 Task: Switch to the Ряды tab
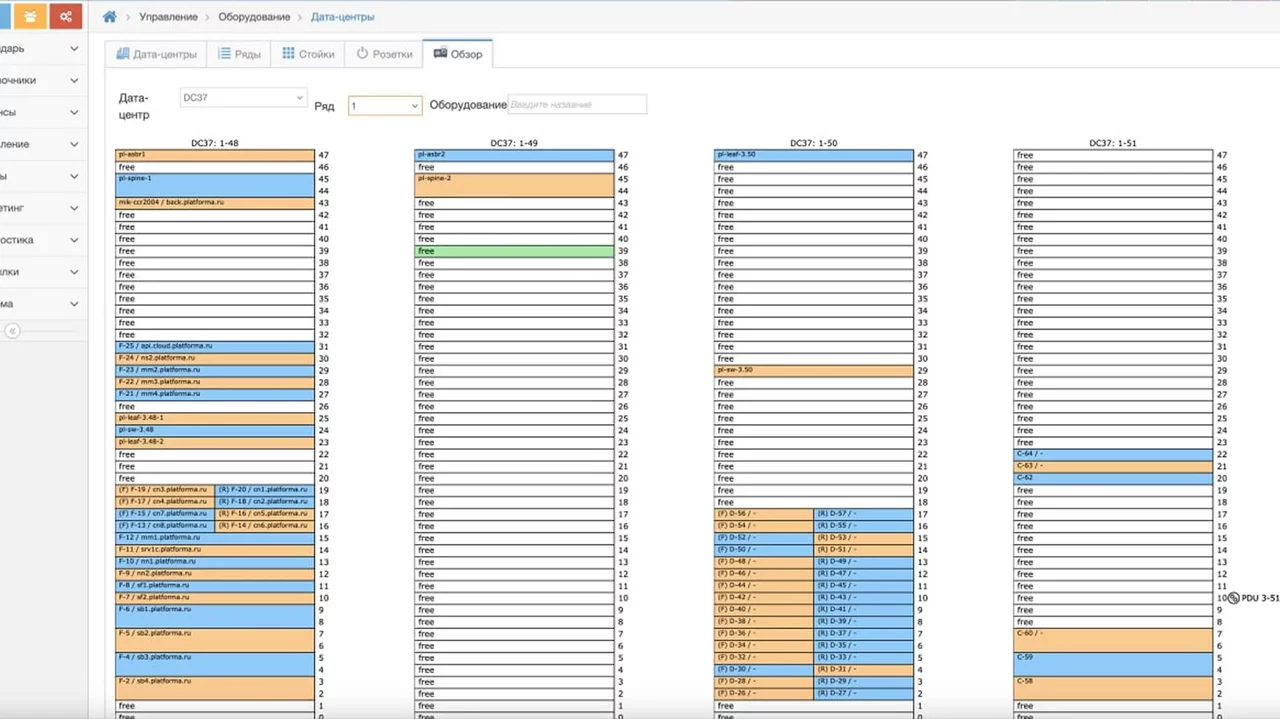click(x=239, y=54)
